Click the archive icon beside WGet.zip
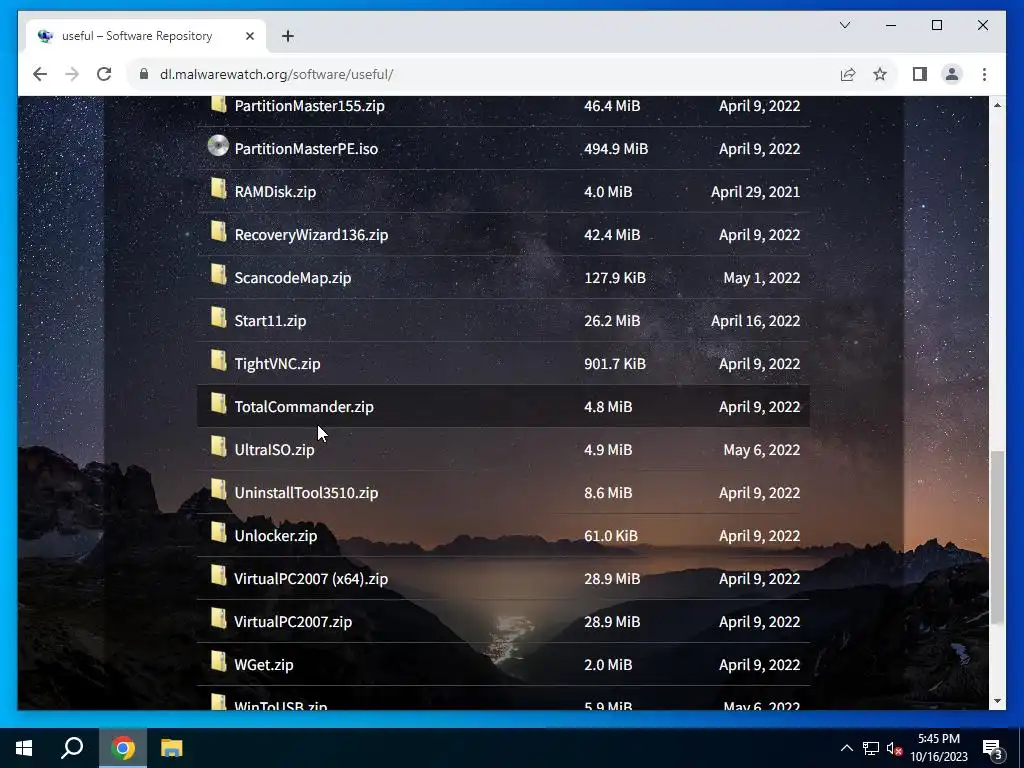This screenshot has width=1024, height=768. click(x=219, y=663)
